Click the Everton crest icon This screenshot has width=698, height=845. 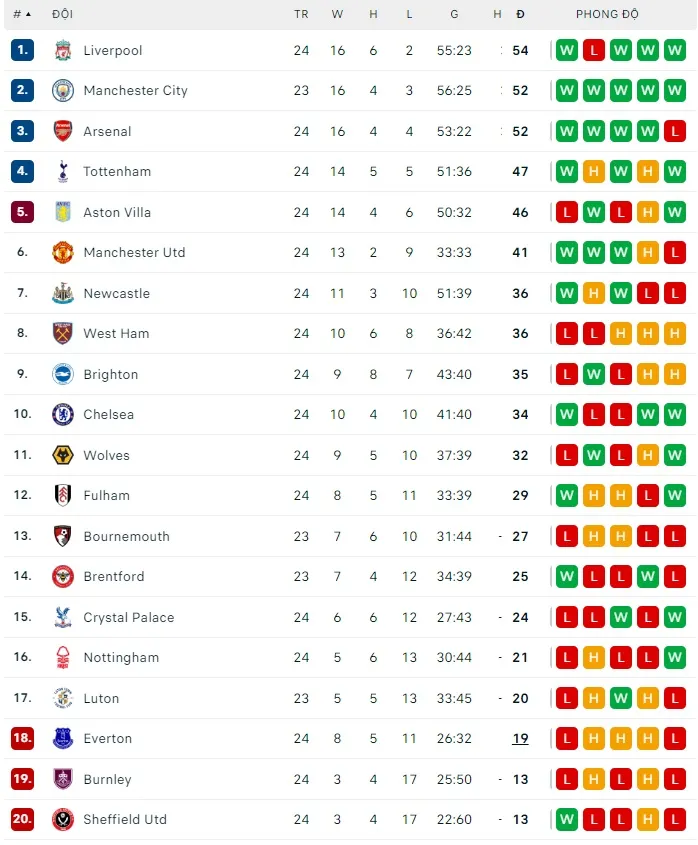(63, 739)
